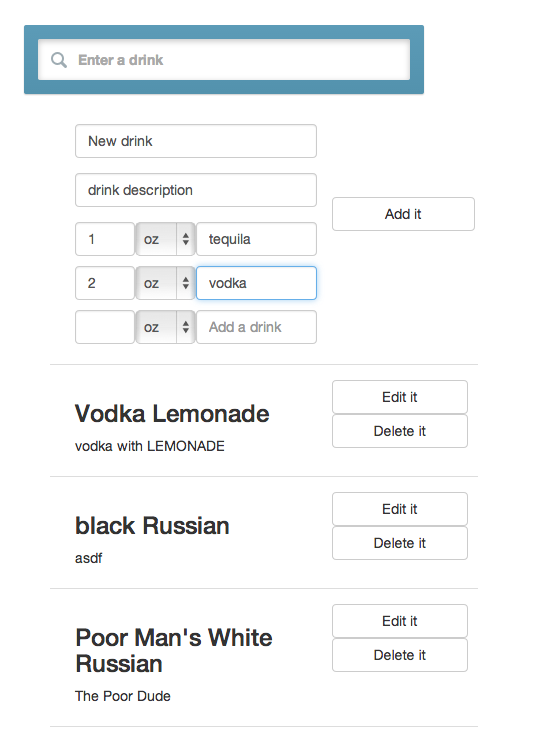Click the quantity field containing 2
This screenshot has width=557, height=732.
point(105,283)
